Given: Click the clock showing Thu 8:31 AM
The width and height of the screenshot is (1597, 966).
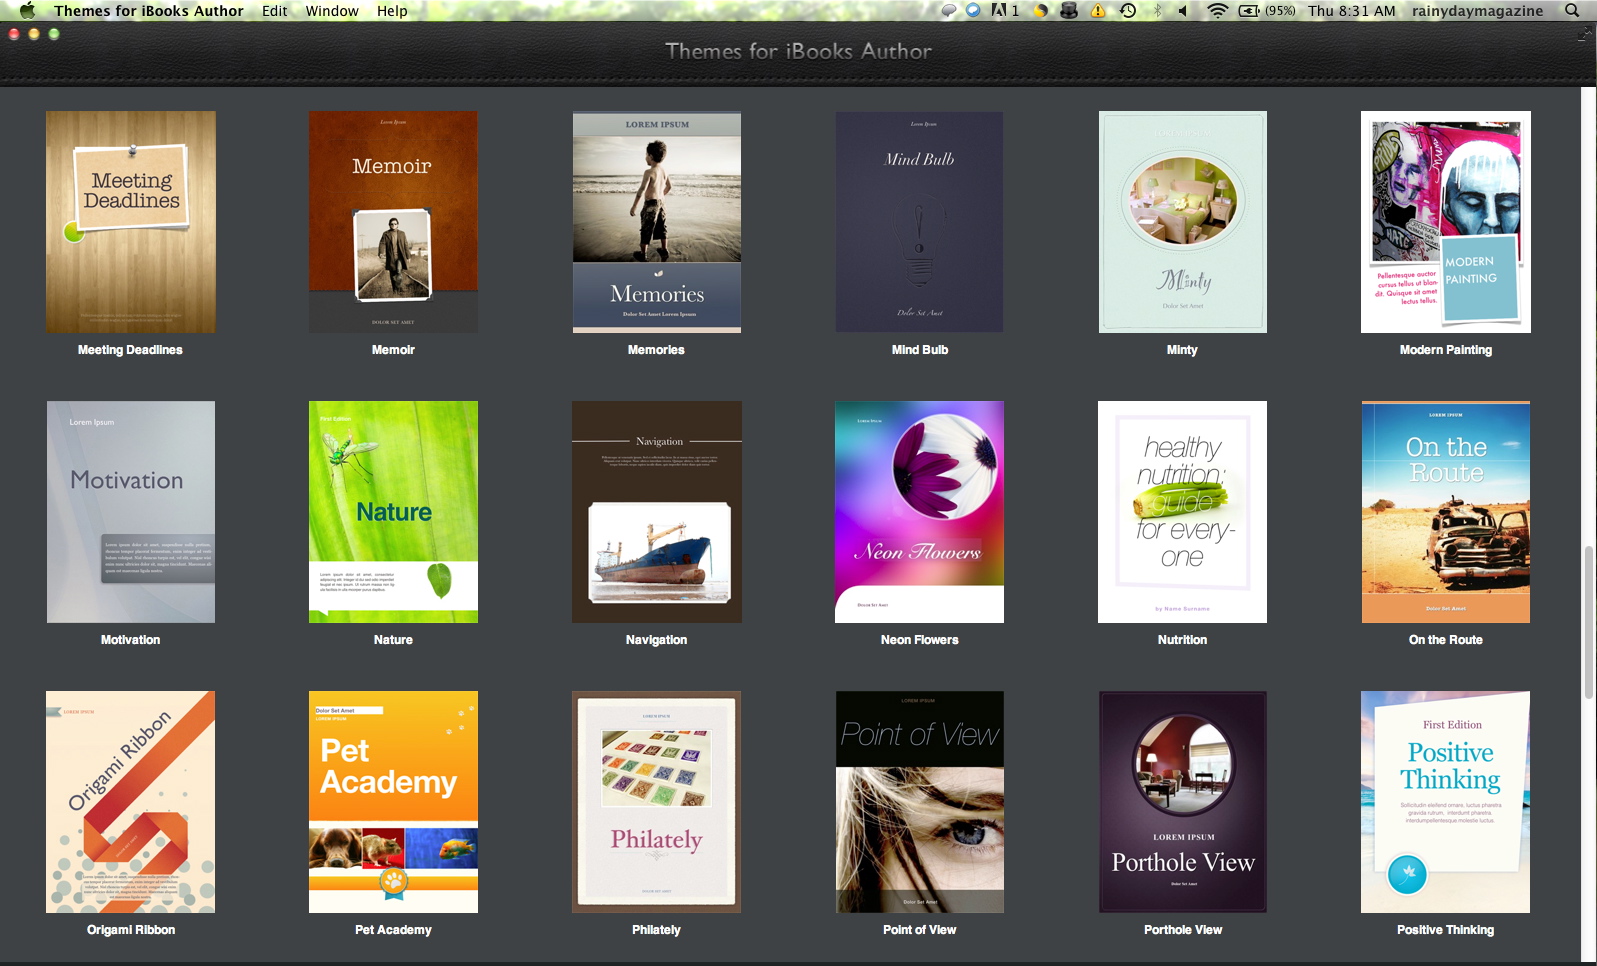Looking at the screenshot, I should point(1351,11).
